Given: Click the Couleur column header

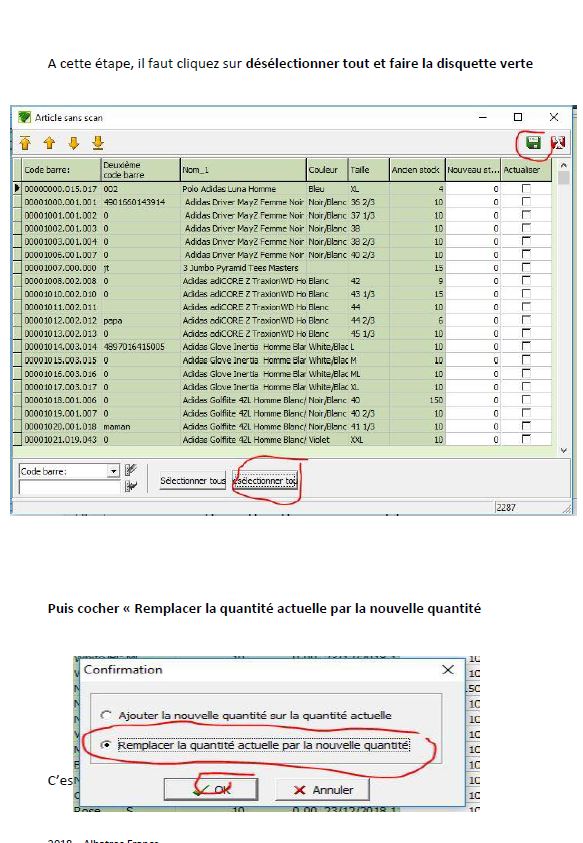Looking at the screenshot, I should click(328, 170).
